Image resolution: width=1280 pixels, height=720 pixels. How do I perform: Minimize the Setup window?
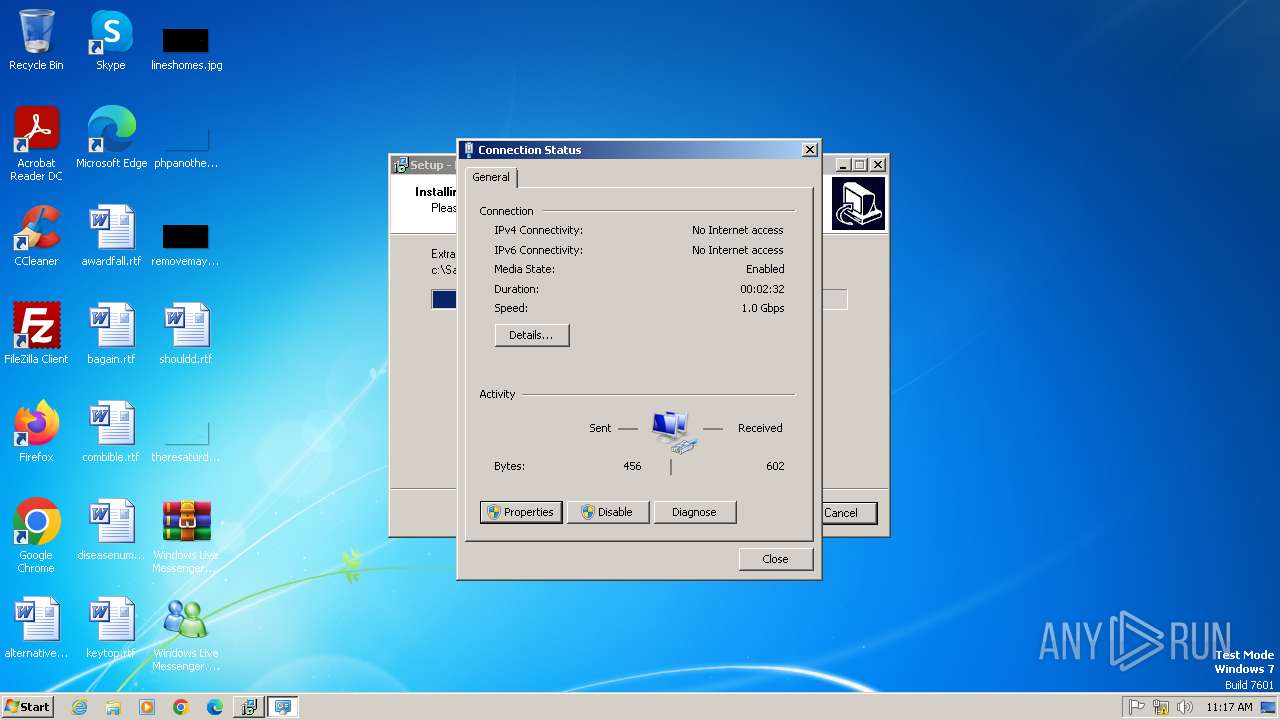click(843, 165)
